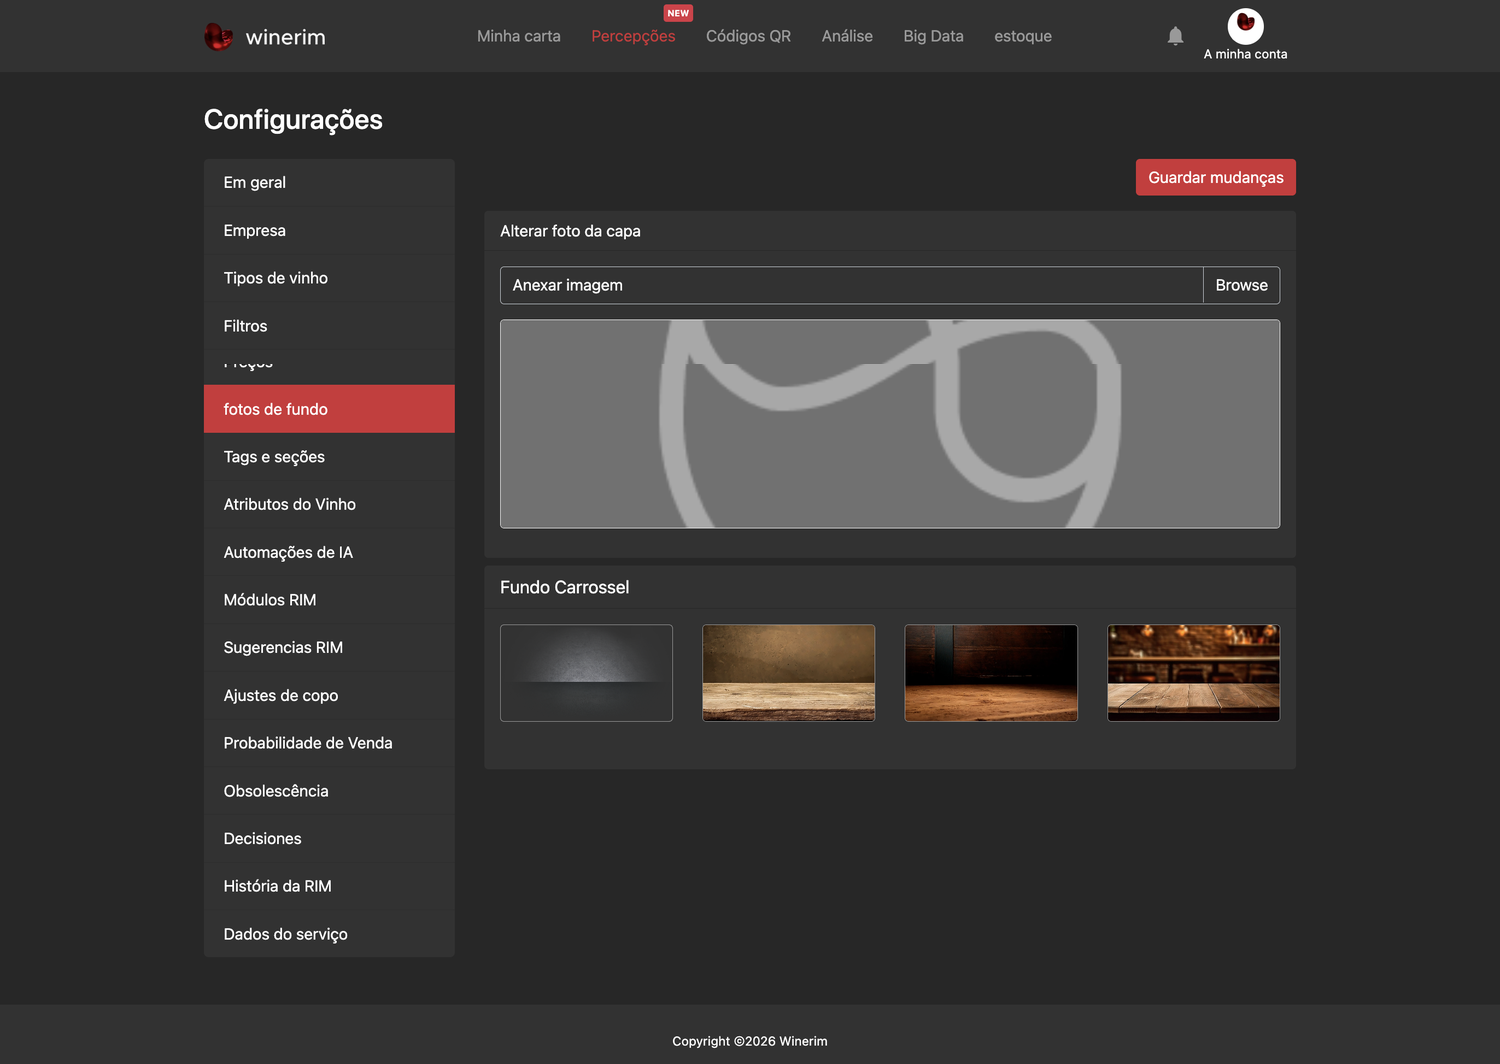Choose the brown wall wooden table background

click(x=788, y=673)
